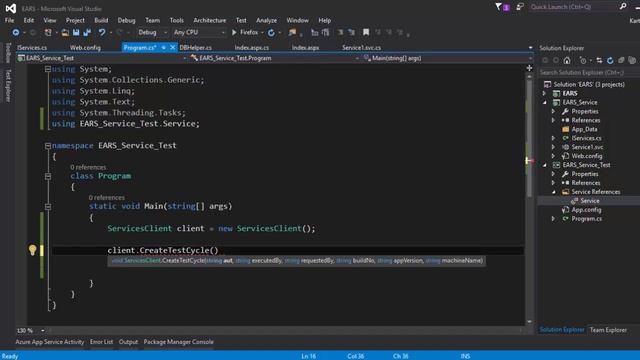This screenshot has height=360, width=640.
Task: Click the 0 references link above class Program
Action: coord(88,167)
